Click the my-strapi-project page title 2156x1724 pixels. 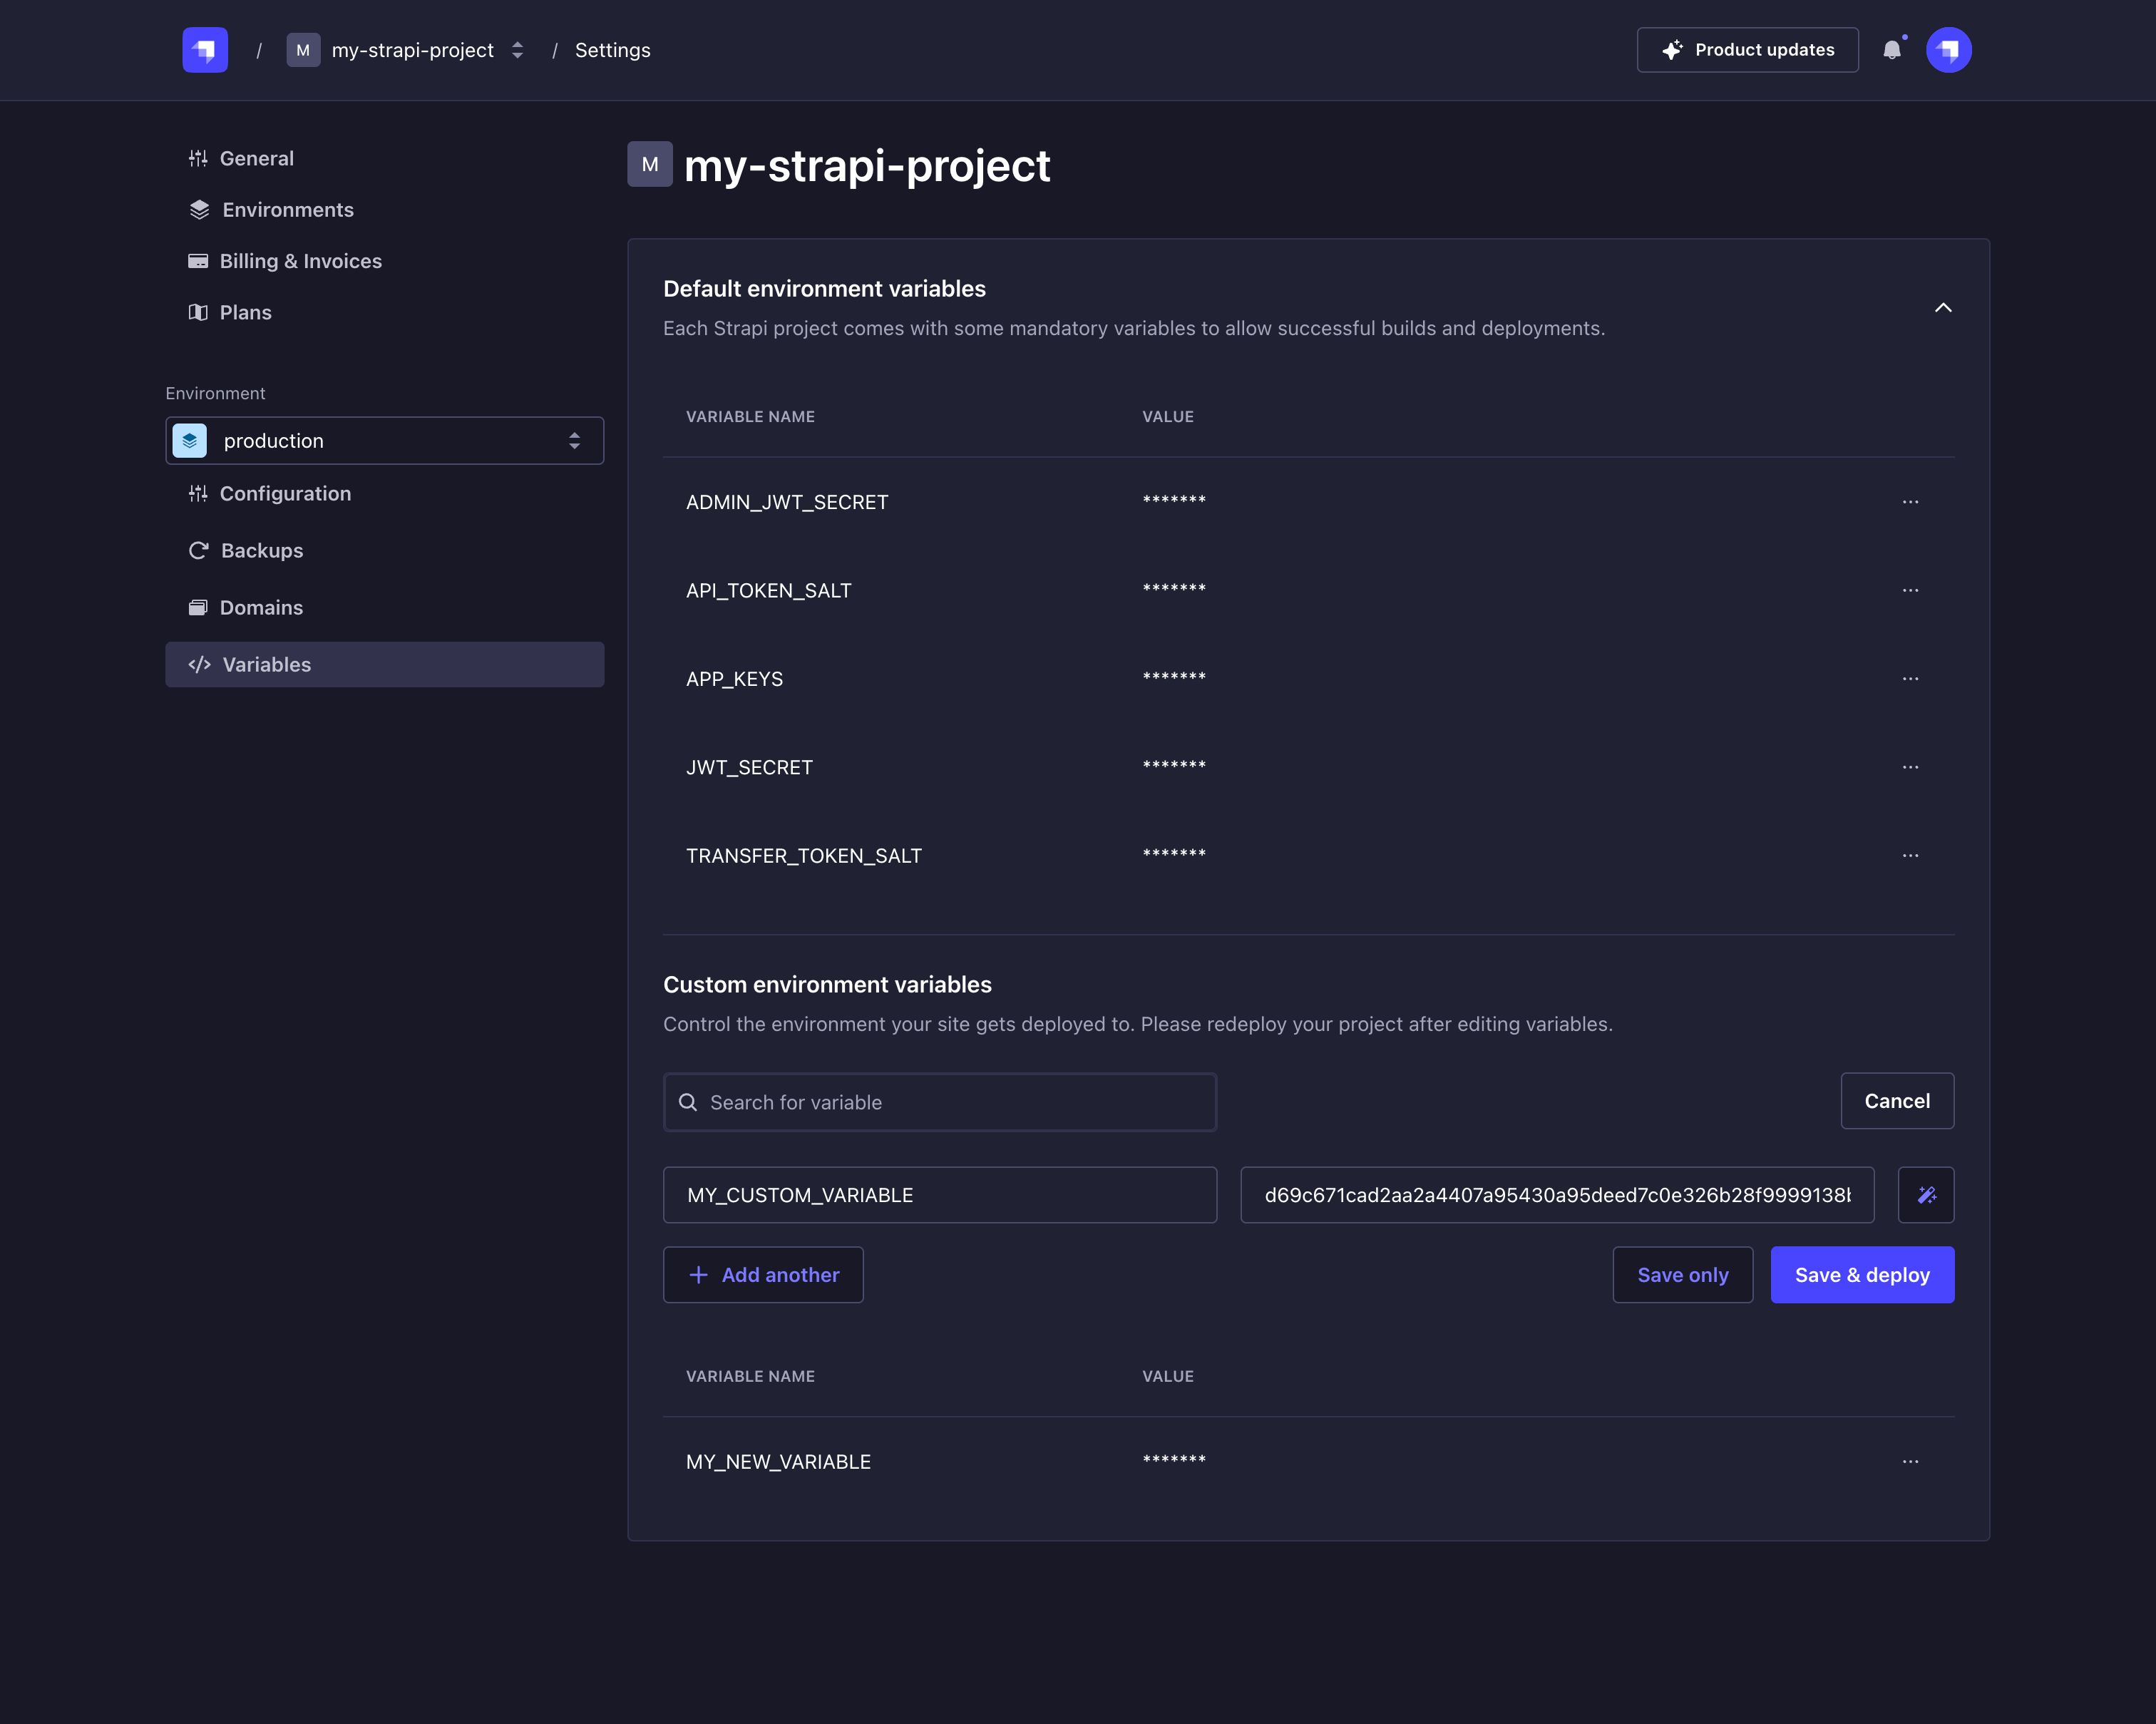click(x=867, y=165)
